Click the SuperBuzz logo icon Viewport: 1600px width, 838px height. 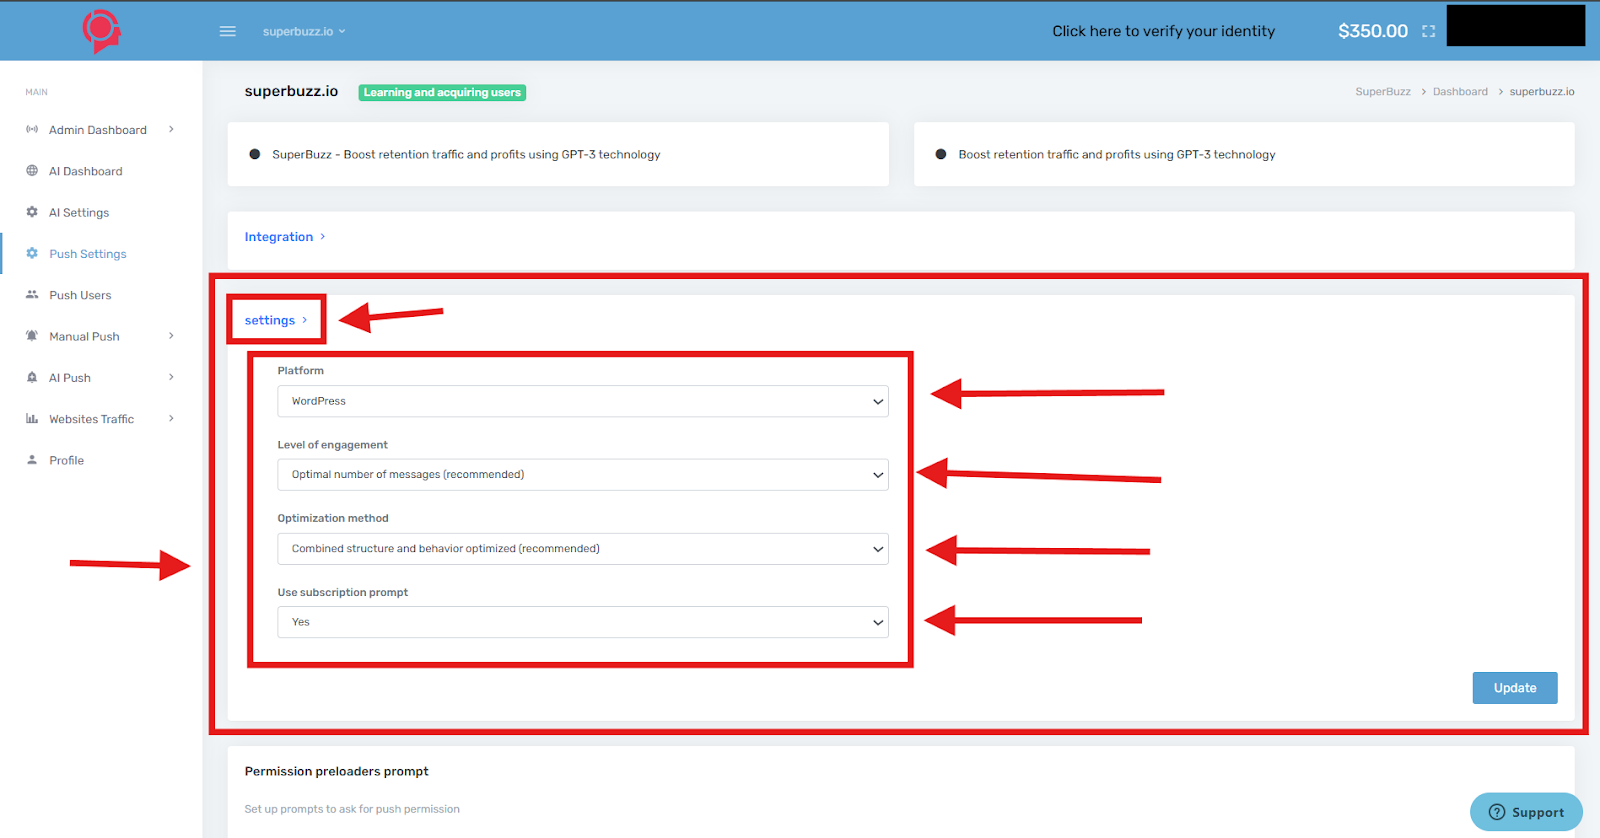click(101, 31)
